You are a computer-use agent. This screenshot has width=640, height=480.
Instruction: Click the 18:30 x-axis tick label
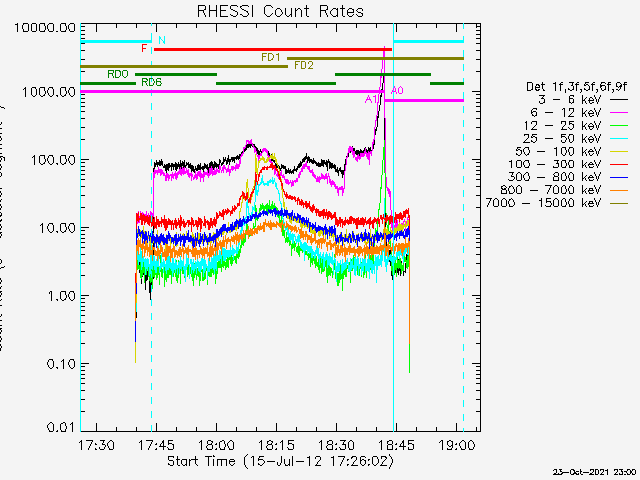[x=336, y=445]
